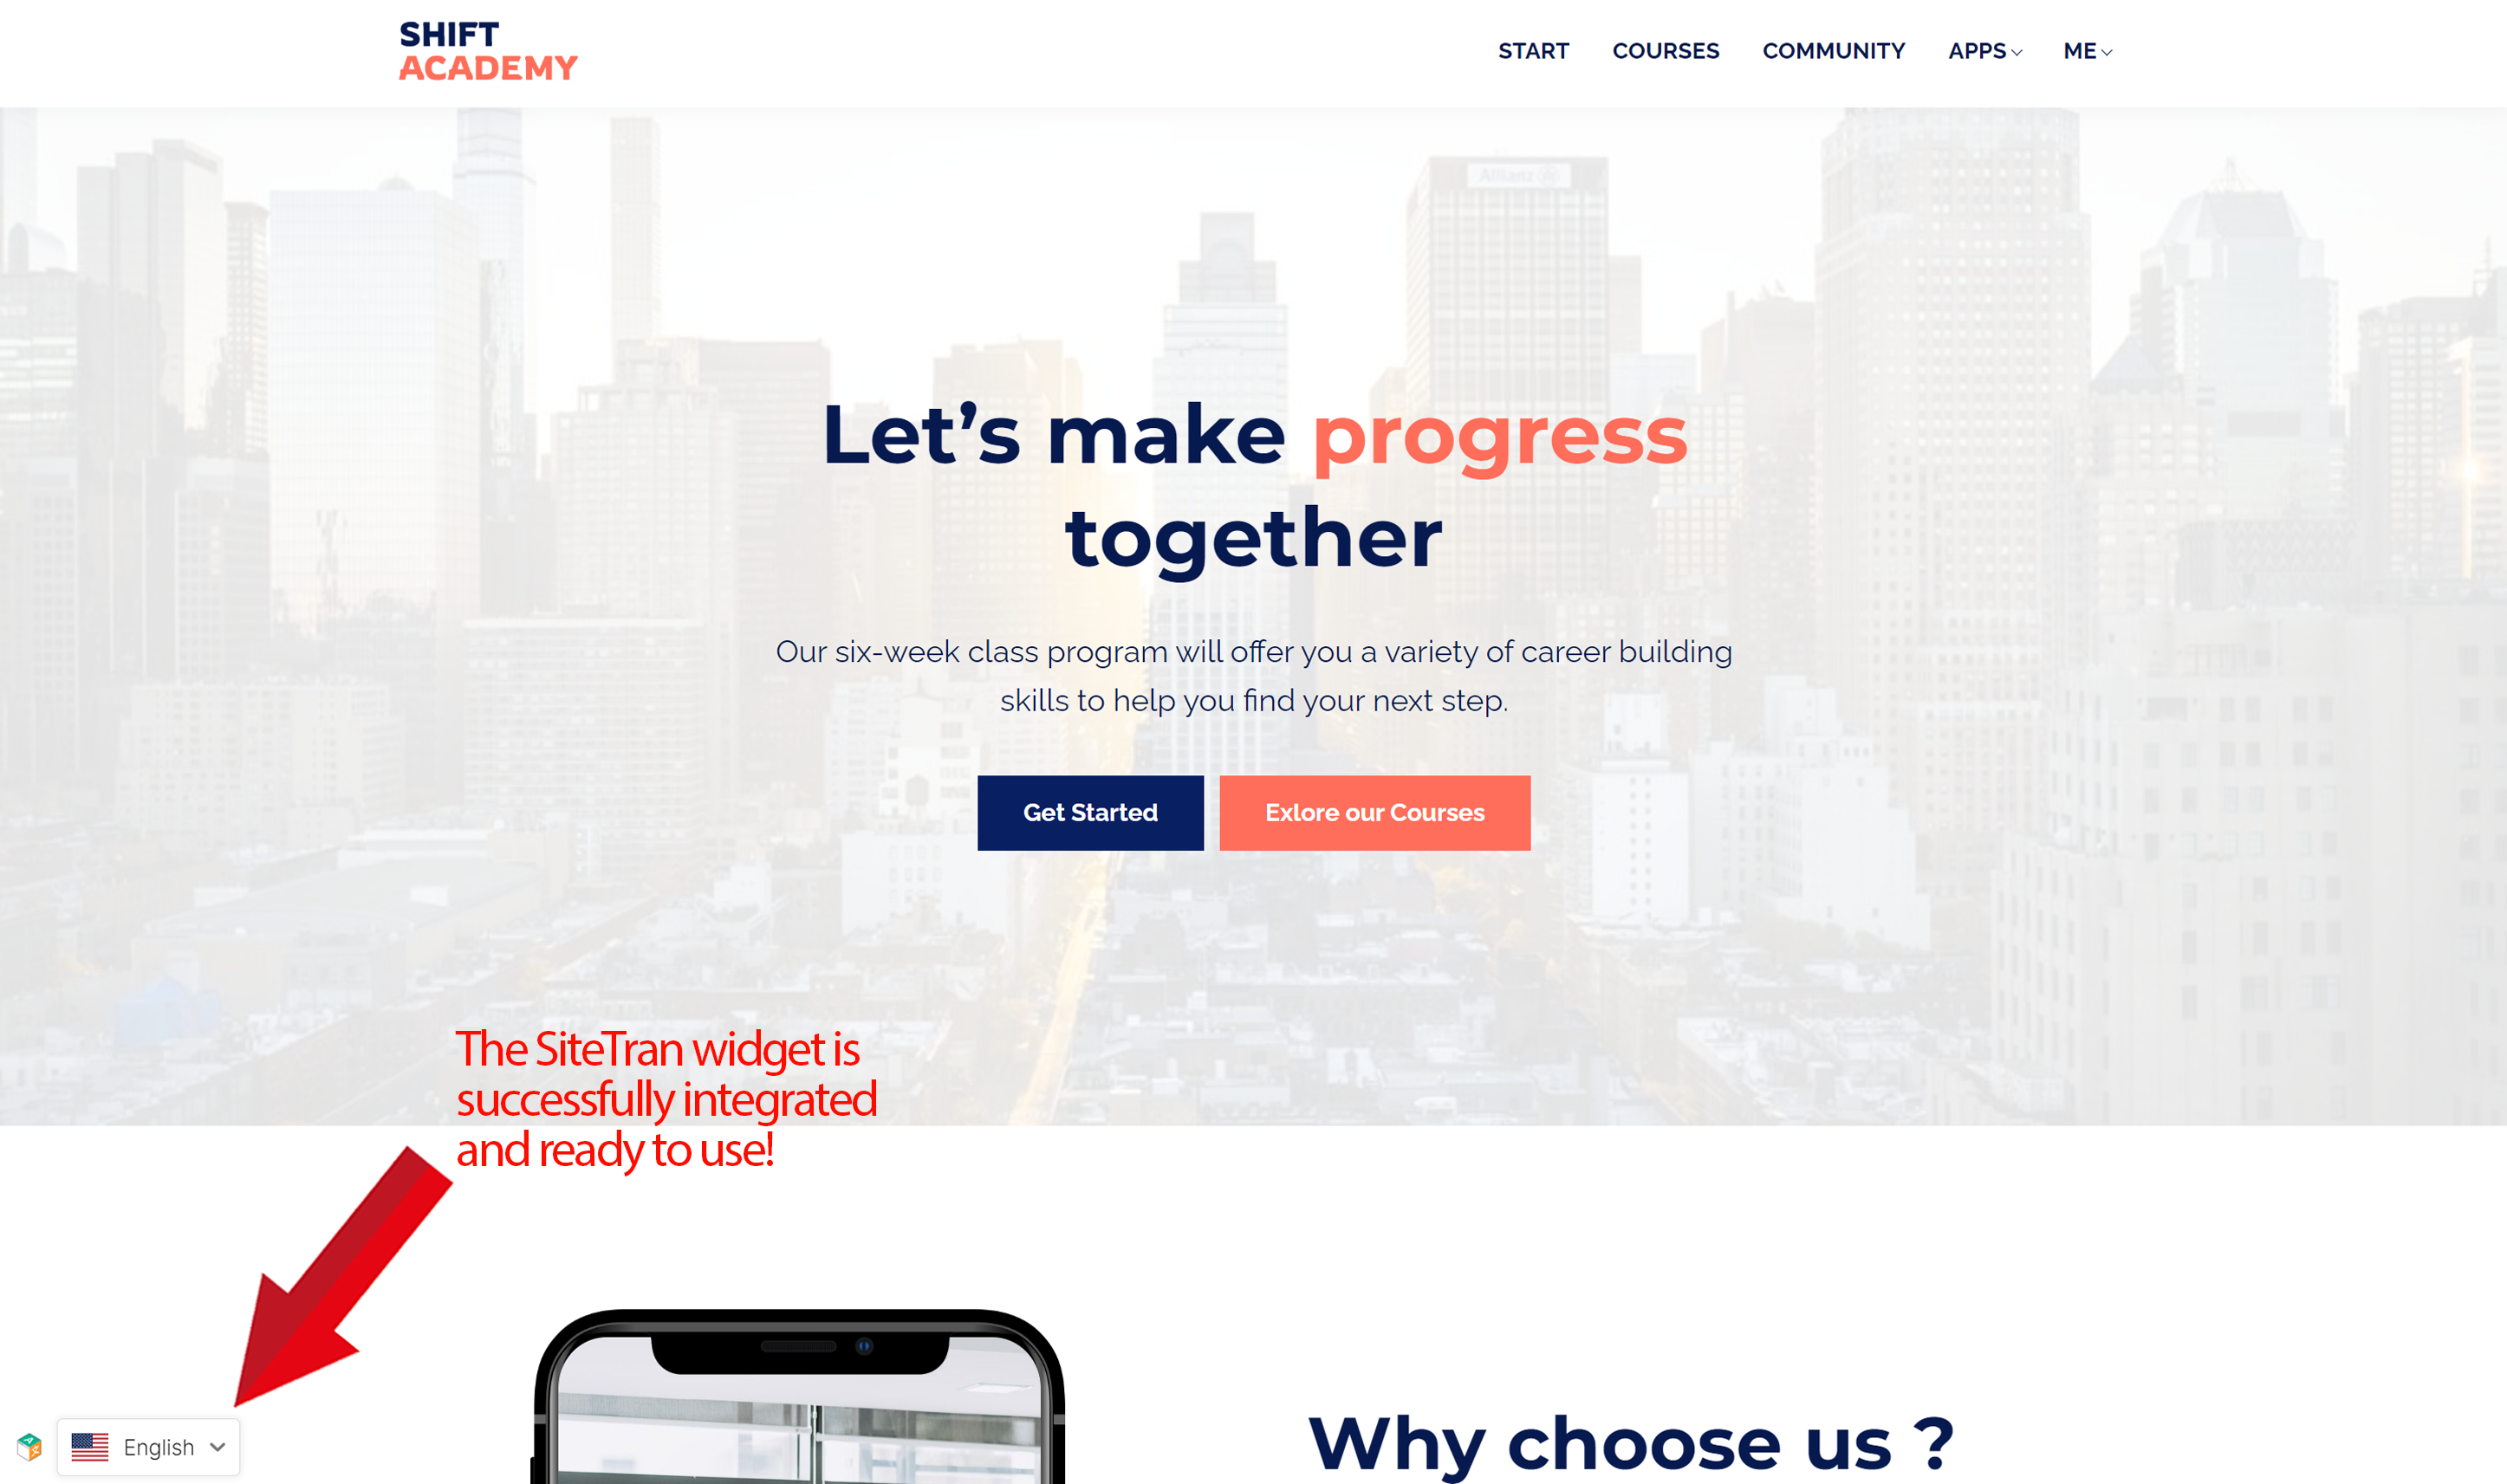
Task: Click the courses navigation icon
Action: [1666, 51]
